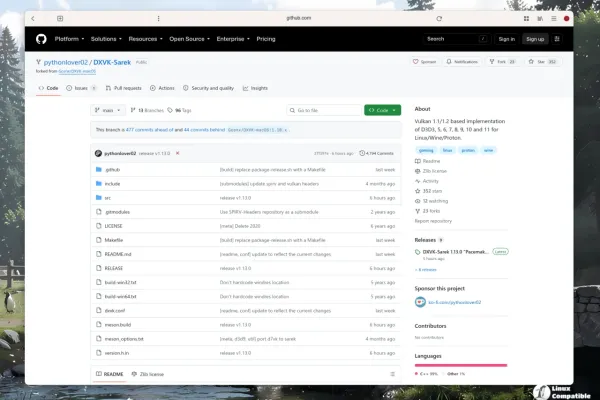The image size is (600, 400).
Task: Open the branch selector dropdown main
Action: coord(108,110)
